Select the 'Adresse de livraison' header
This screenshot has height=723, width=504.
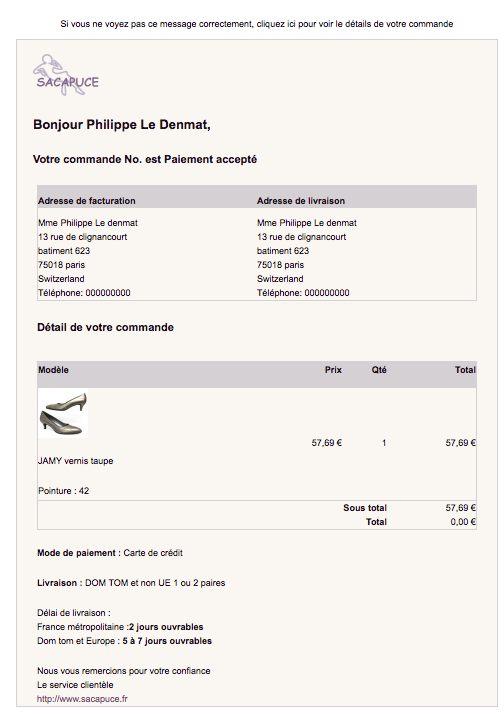click(301, 201)
